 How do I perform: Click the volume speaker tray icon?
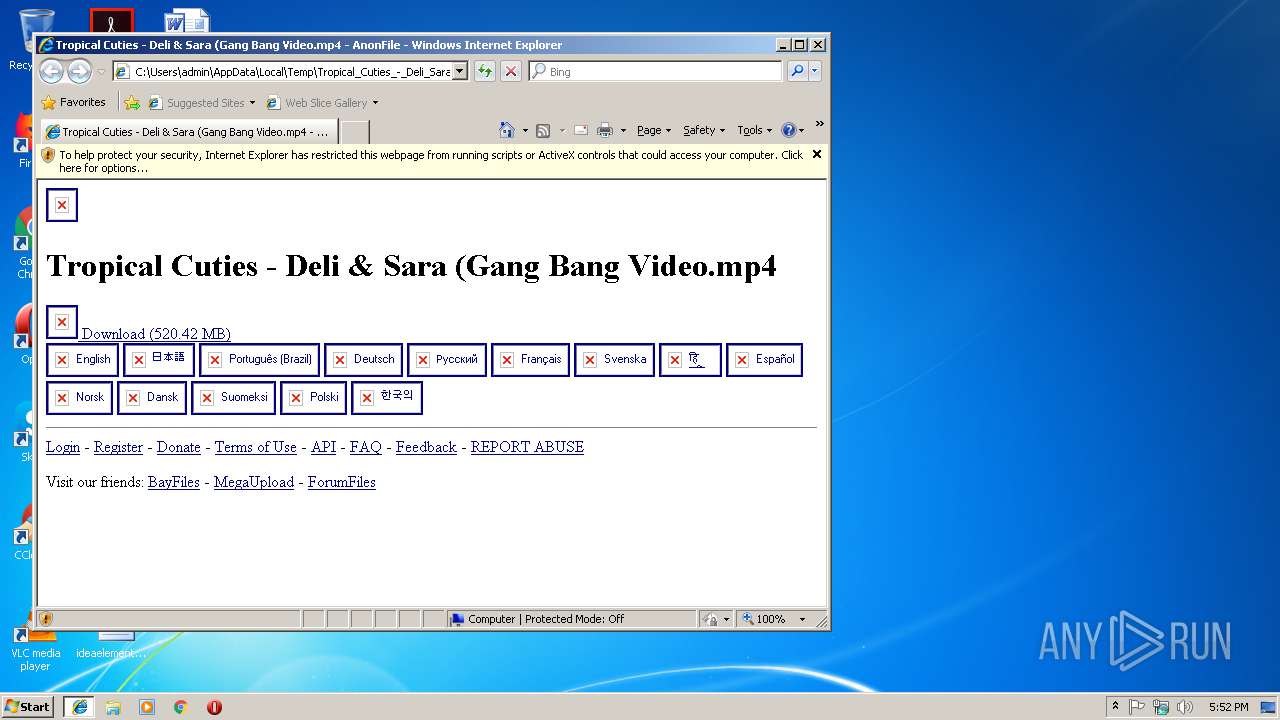[1185, 706]
